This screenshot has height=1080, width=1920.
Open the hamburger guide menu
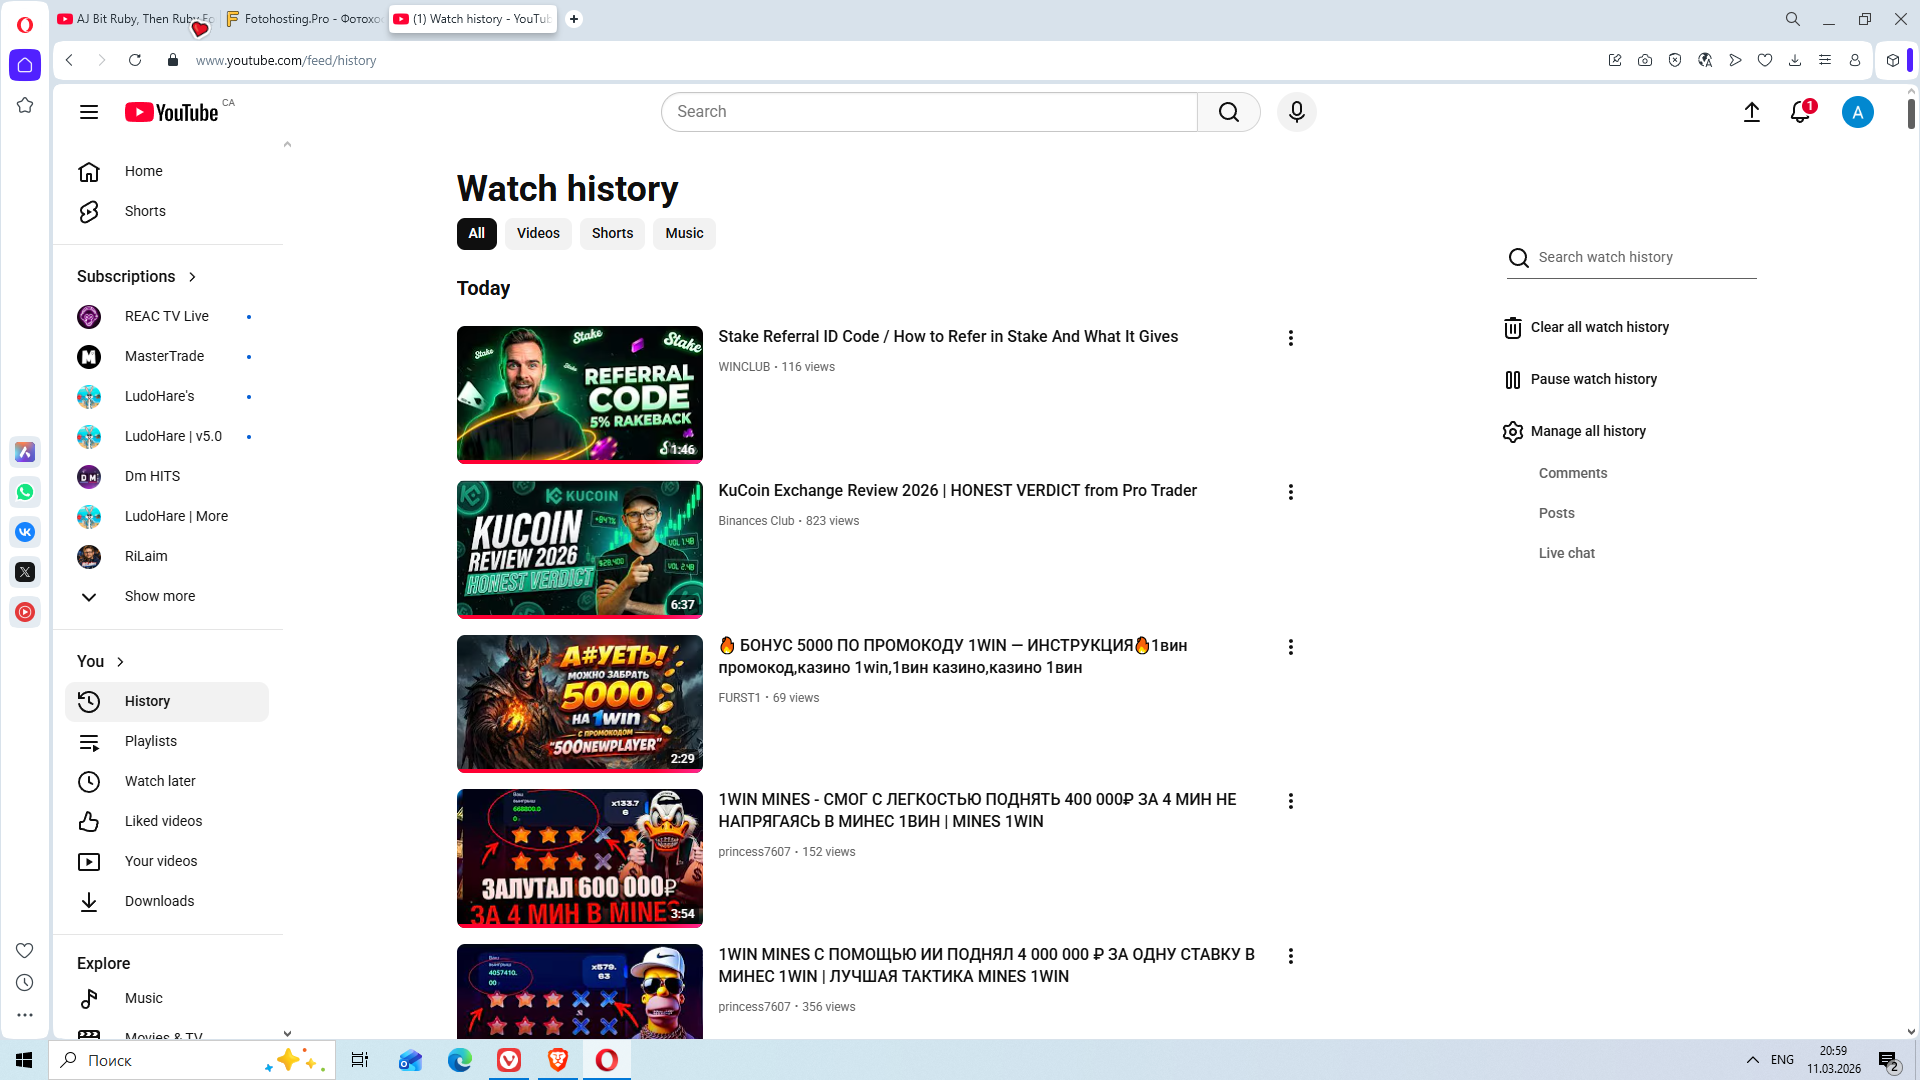point(89,112)
